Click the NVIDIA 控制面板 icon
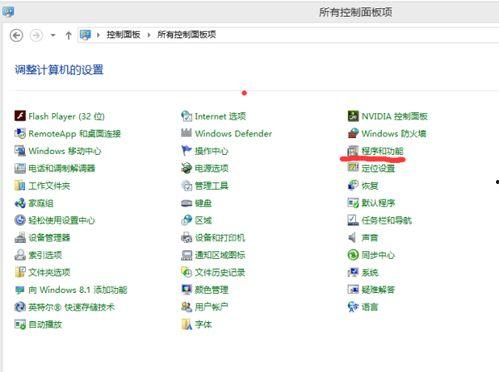 coord(353,116)
